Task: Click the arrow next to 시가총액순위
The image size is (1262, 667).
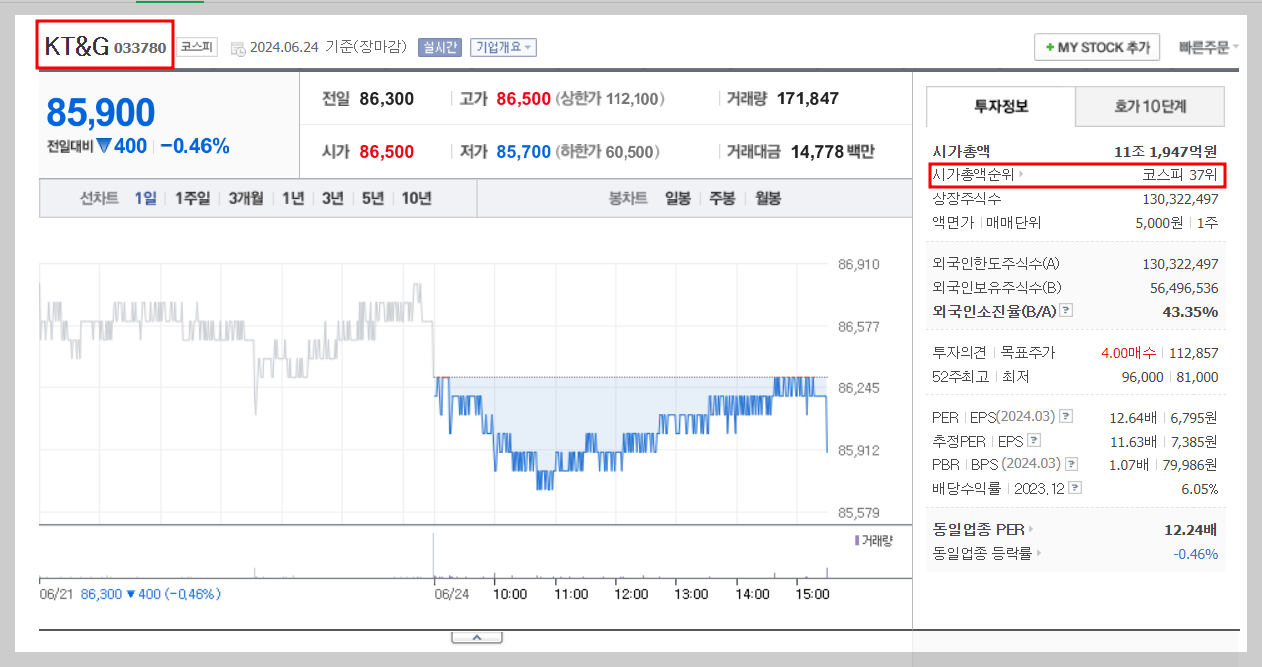Action: tap(1021, 175)
